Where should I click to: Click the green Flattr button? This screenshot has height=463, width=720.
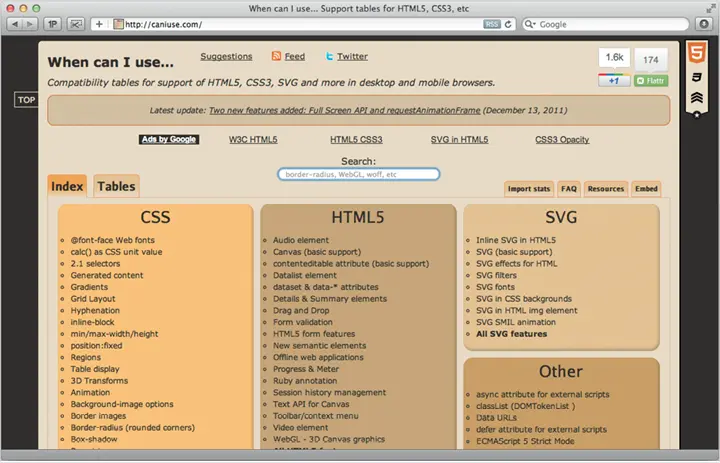pos(651,80)
